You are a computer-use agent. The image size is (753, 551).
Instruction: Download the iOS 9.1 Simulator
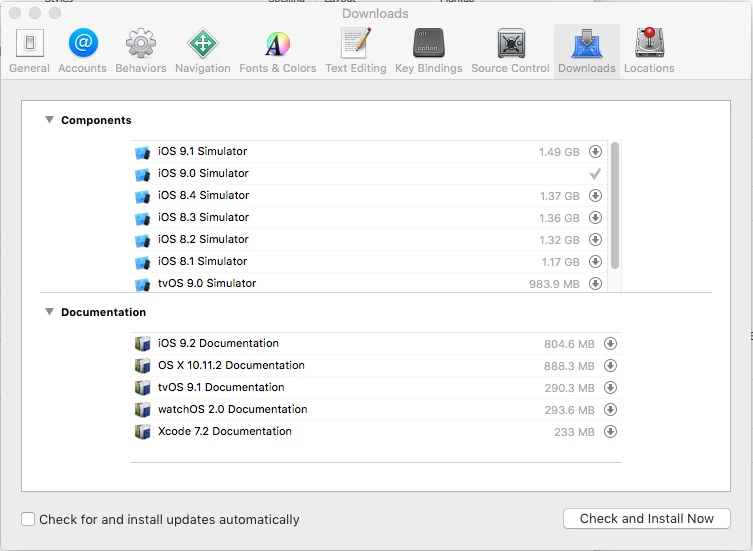(595, 152)
